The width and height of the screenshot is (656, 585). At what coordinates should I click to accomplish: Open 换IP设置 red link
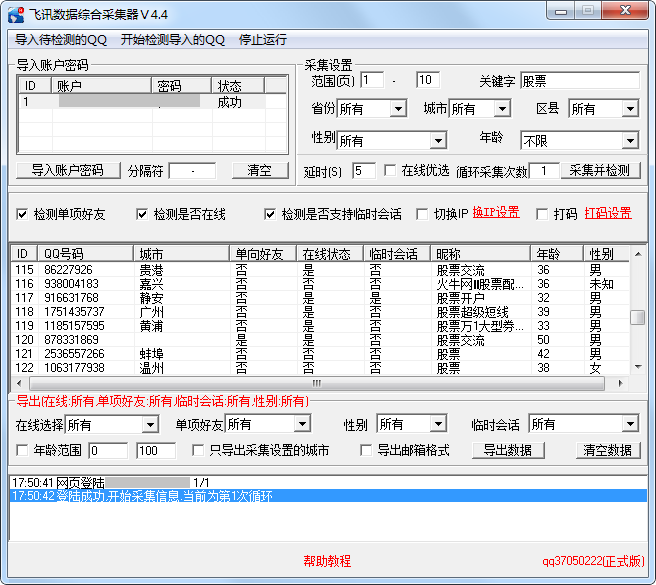coord(496,213)
